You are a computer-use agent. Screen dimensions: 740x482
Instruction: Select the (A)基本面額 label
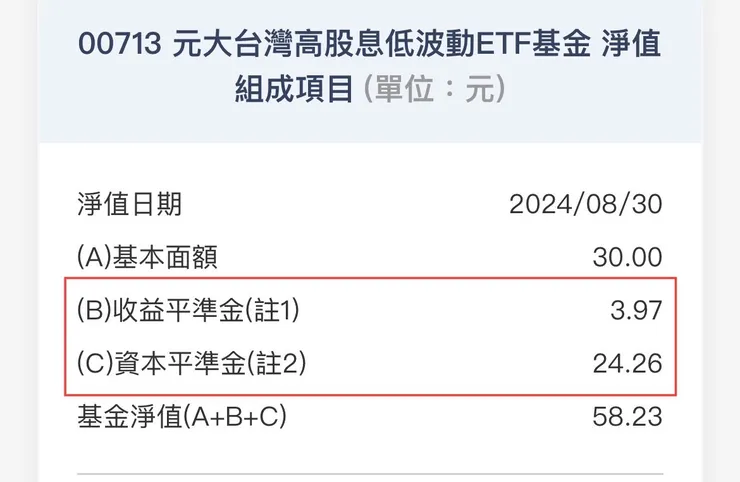tap(147, 257)
